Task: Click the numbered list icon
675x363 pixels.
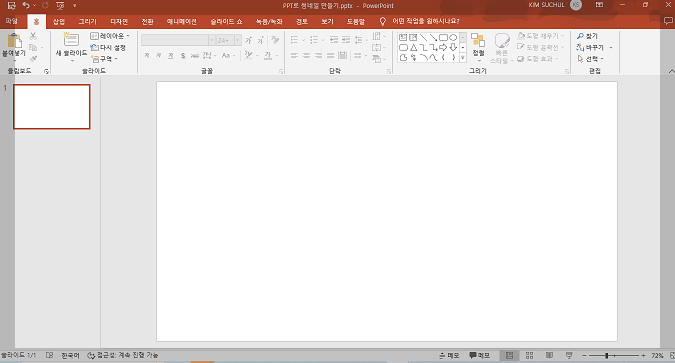Action: tap(314, 40)
